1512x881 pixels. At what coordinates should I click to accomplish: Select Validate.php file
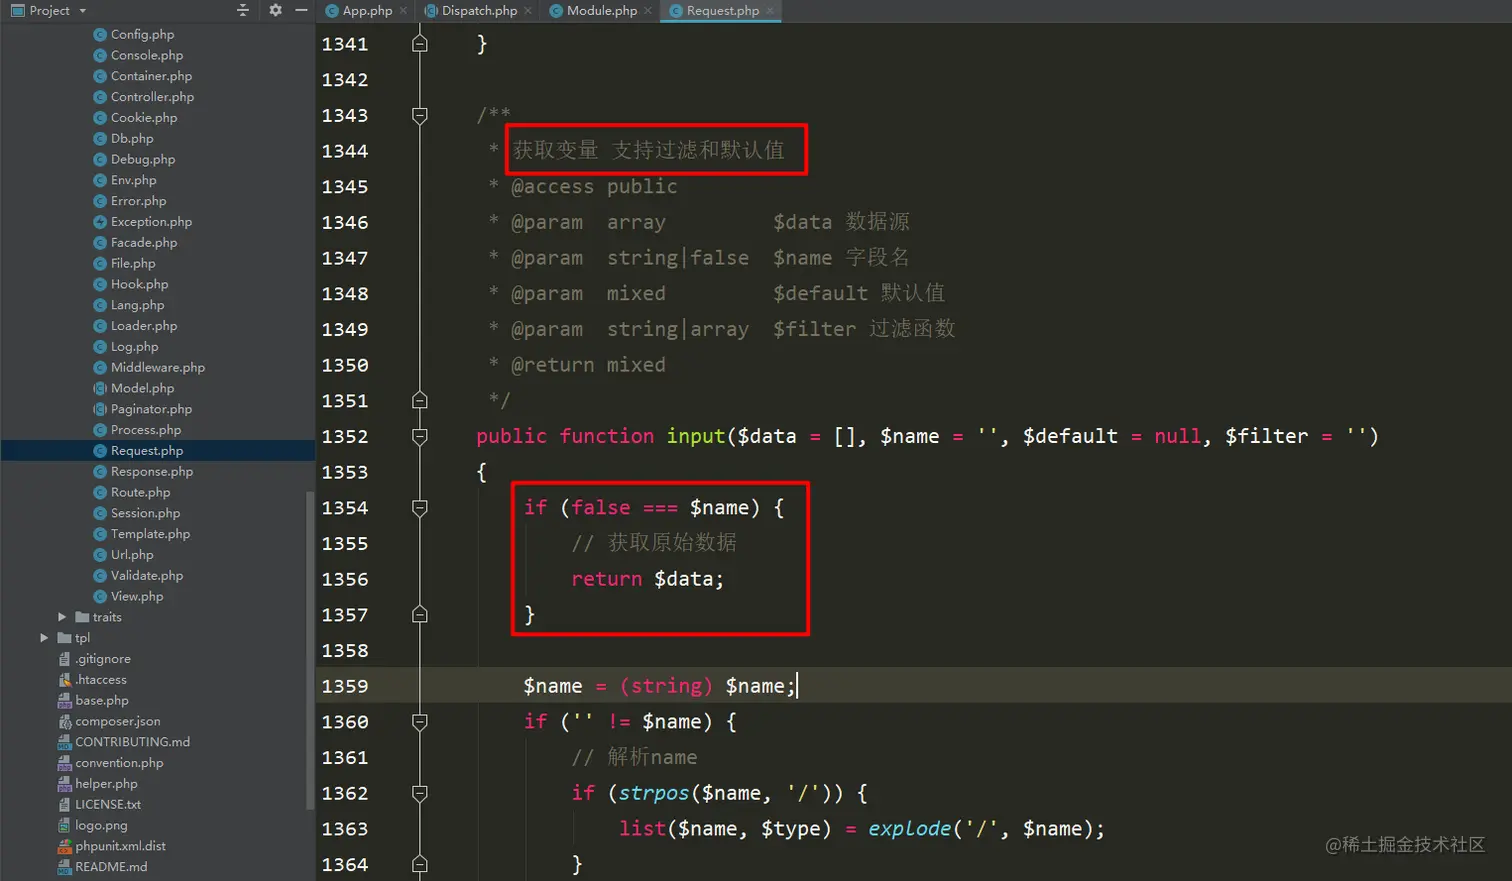point(147,576)
